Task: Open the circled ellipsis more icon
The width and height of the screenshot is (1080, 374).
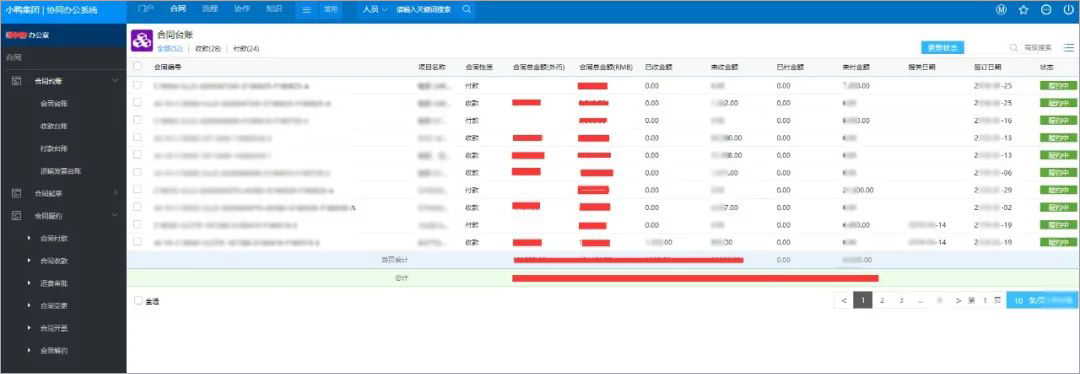Action: click(x=1046, y=10)
